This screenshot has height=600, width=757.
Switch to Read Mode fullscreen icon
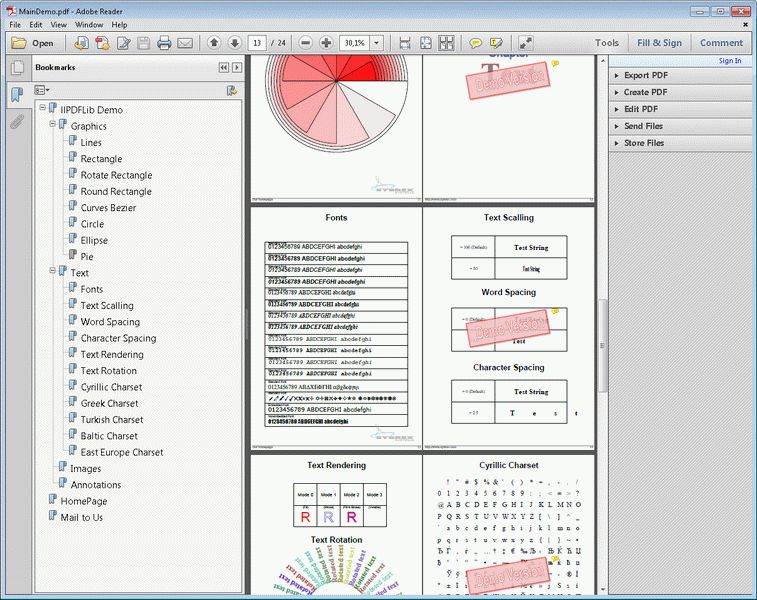coord(525,43)
